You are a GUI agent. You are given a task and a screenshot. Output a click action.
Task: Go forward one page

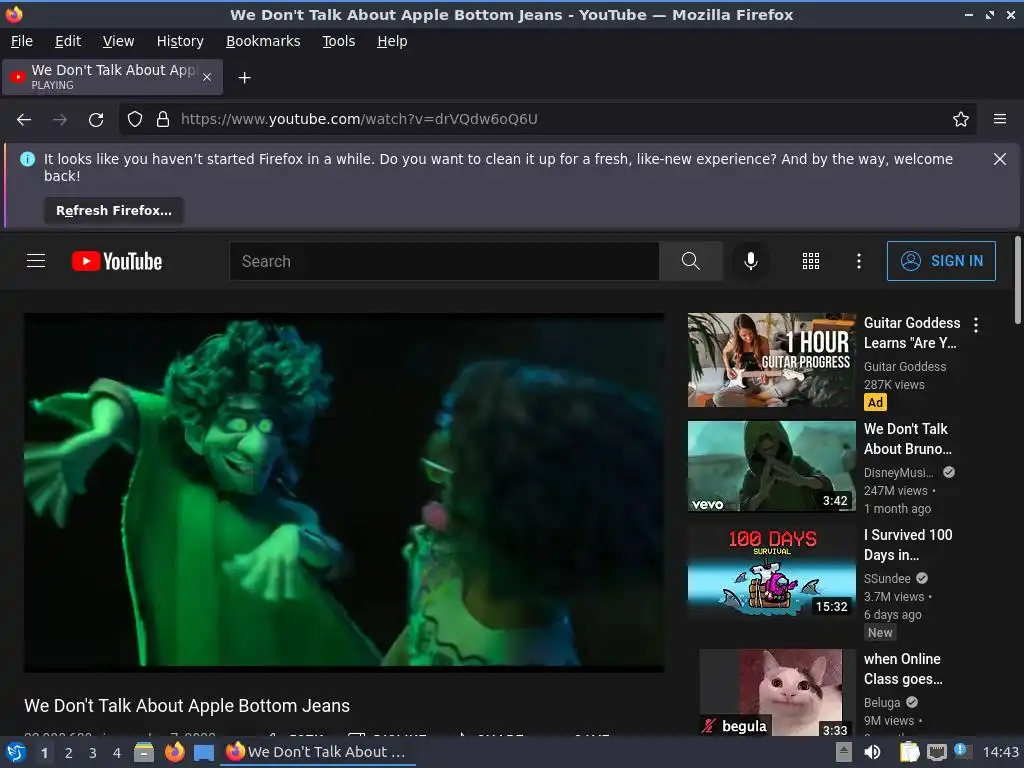pos(59,120)
